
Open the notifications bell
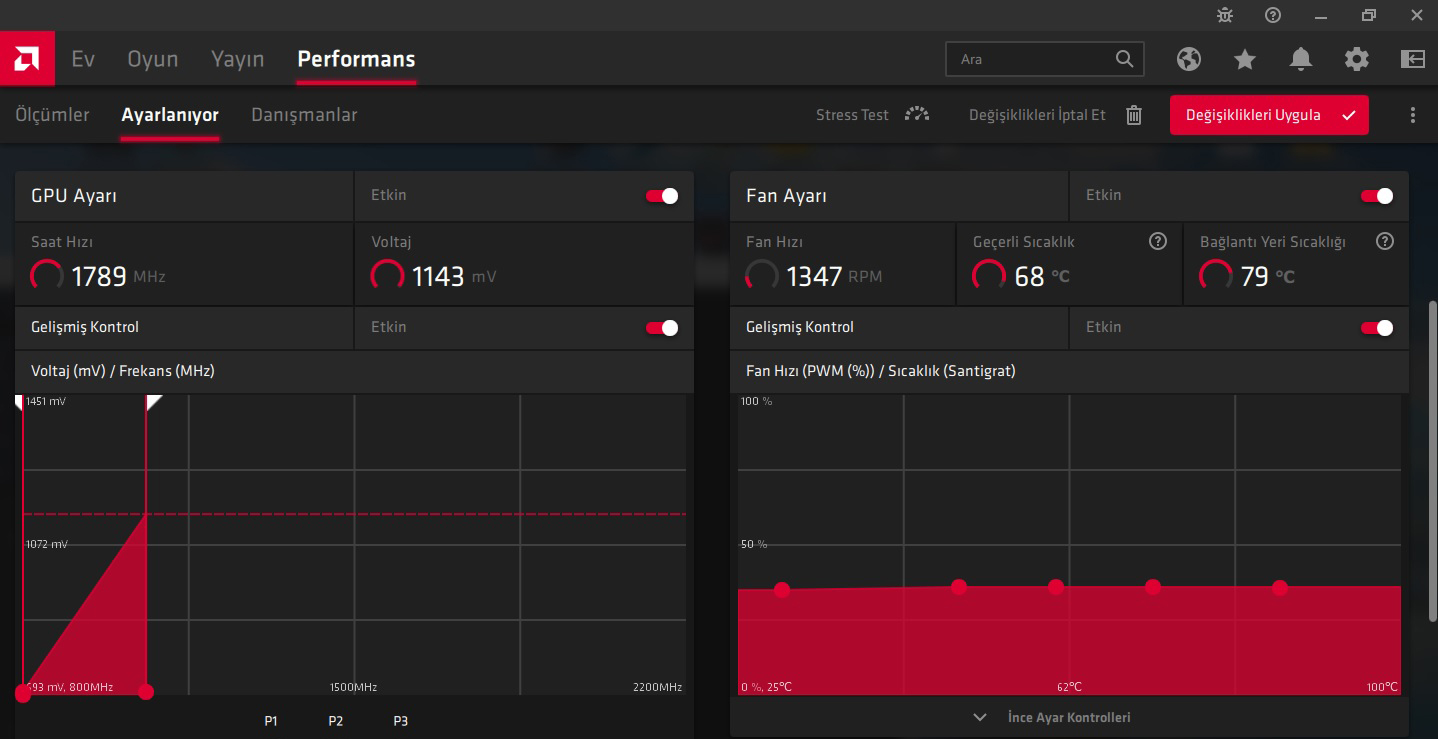[x=1300, y=60]
